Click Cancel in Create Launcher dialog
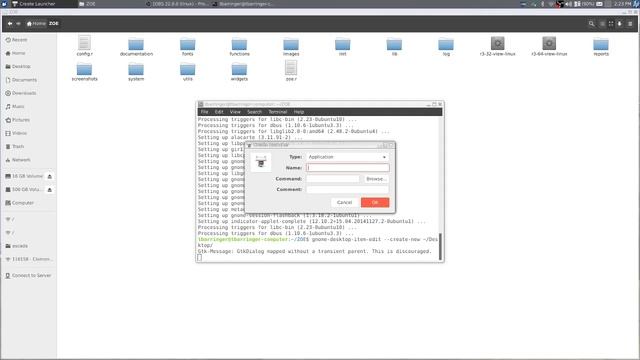Viewport: 640px width, 360px height. [x=344, y=202]
